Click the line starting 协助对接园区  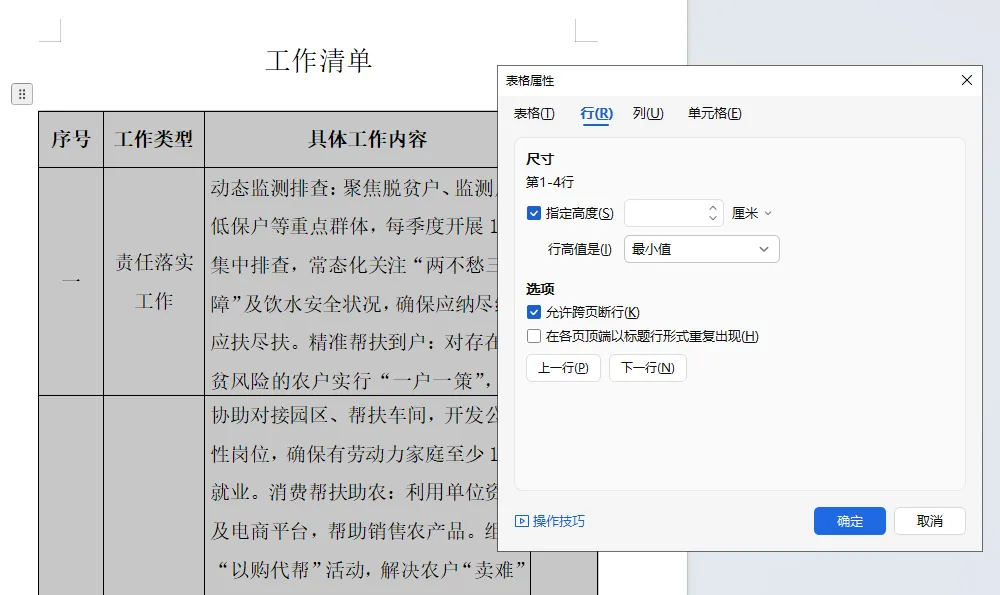click(354, 415)
